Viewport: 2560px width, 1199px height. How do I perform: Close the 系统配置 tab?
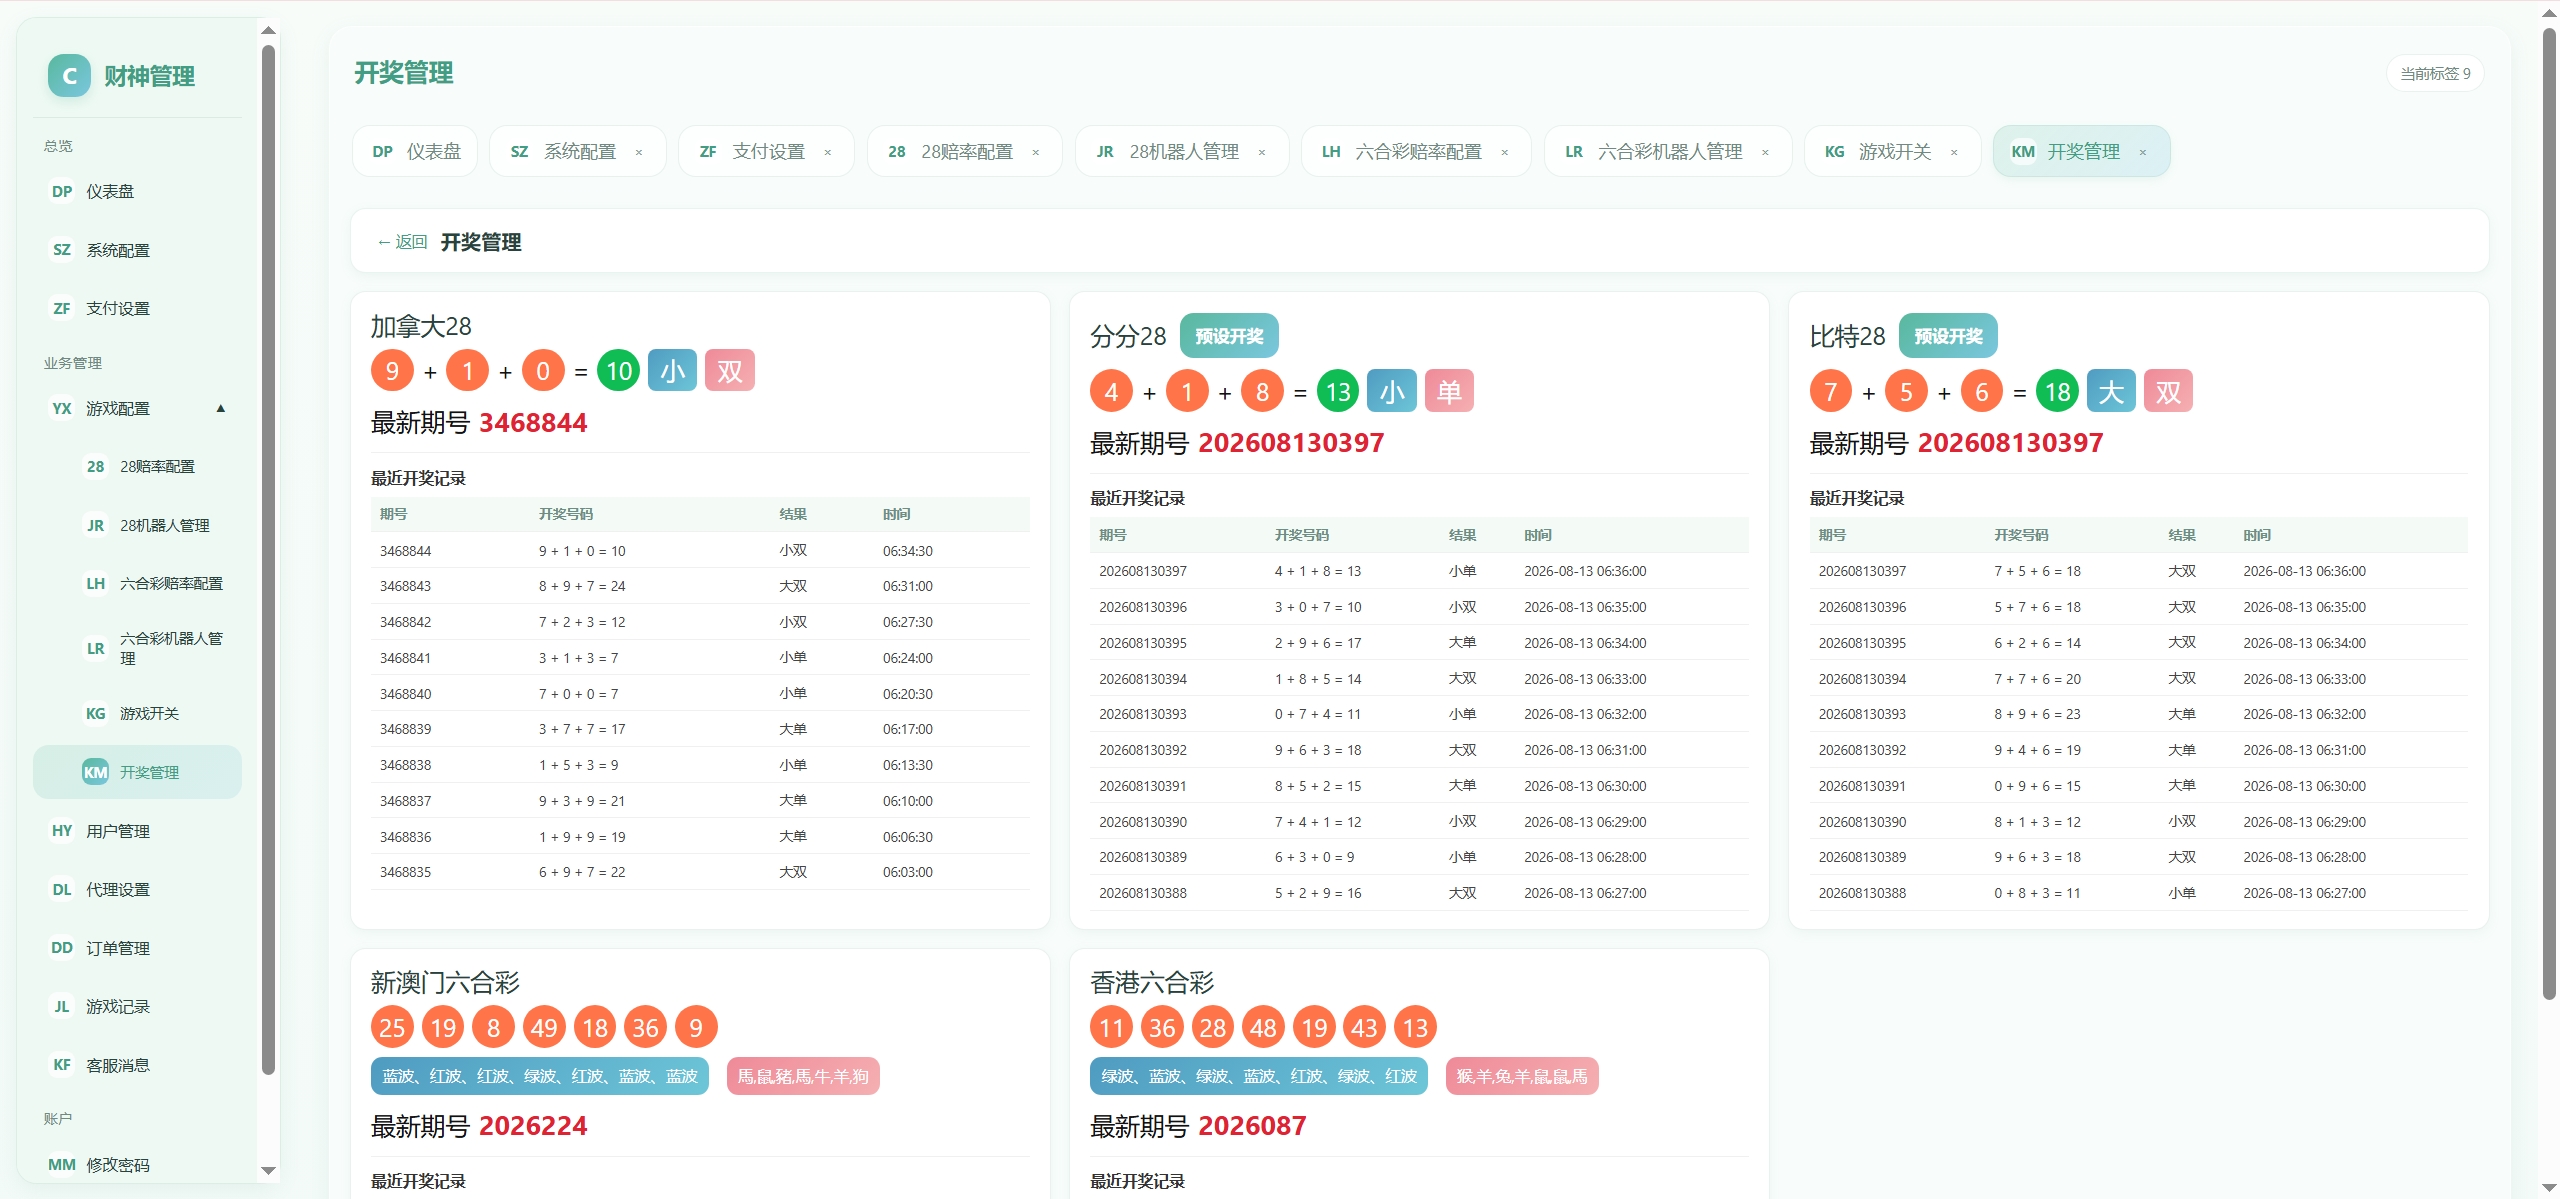click(x=639, y=152)
